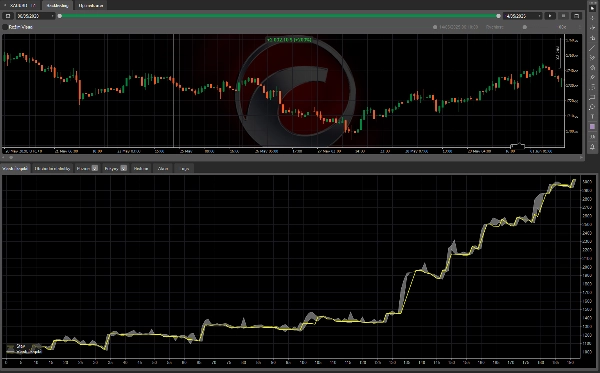Click the right arrow of the chart's horizontal scrollbar
The width and height of the screenshot is (600, 373).
pyautogui.click(x=581, y=157)
